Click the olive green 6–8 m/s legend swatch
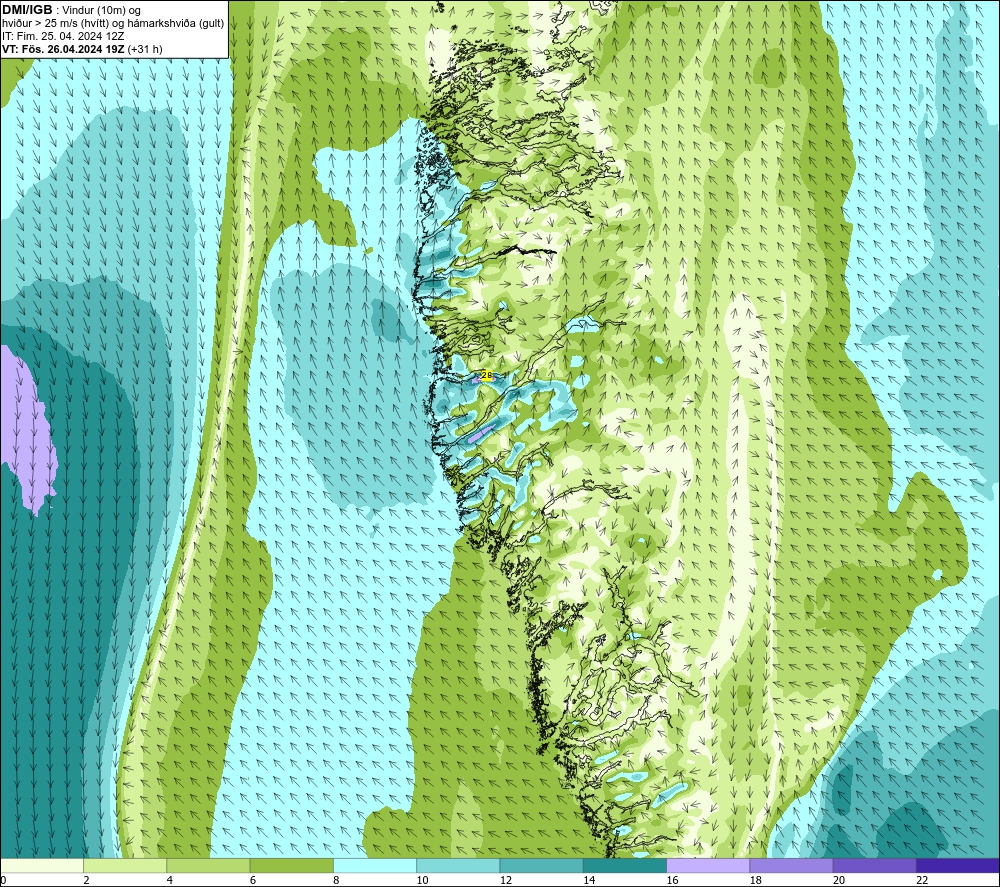This screenshot has height=887, width=1000. coord(291,865)
